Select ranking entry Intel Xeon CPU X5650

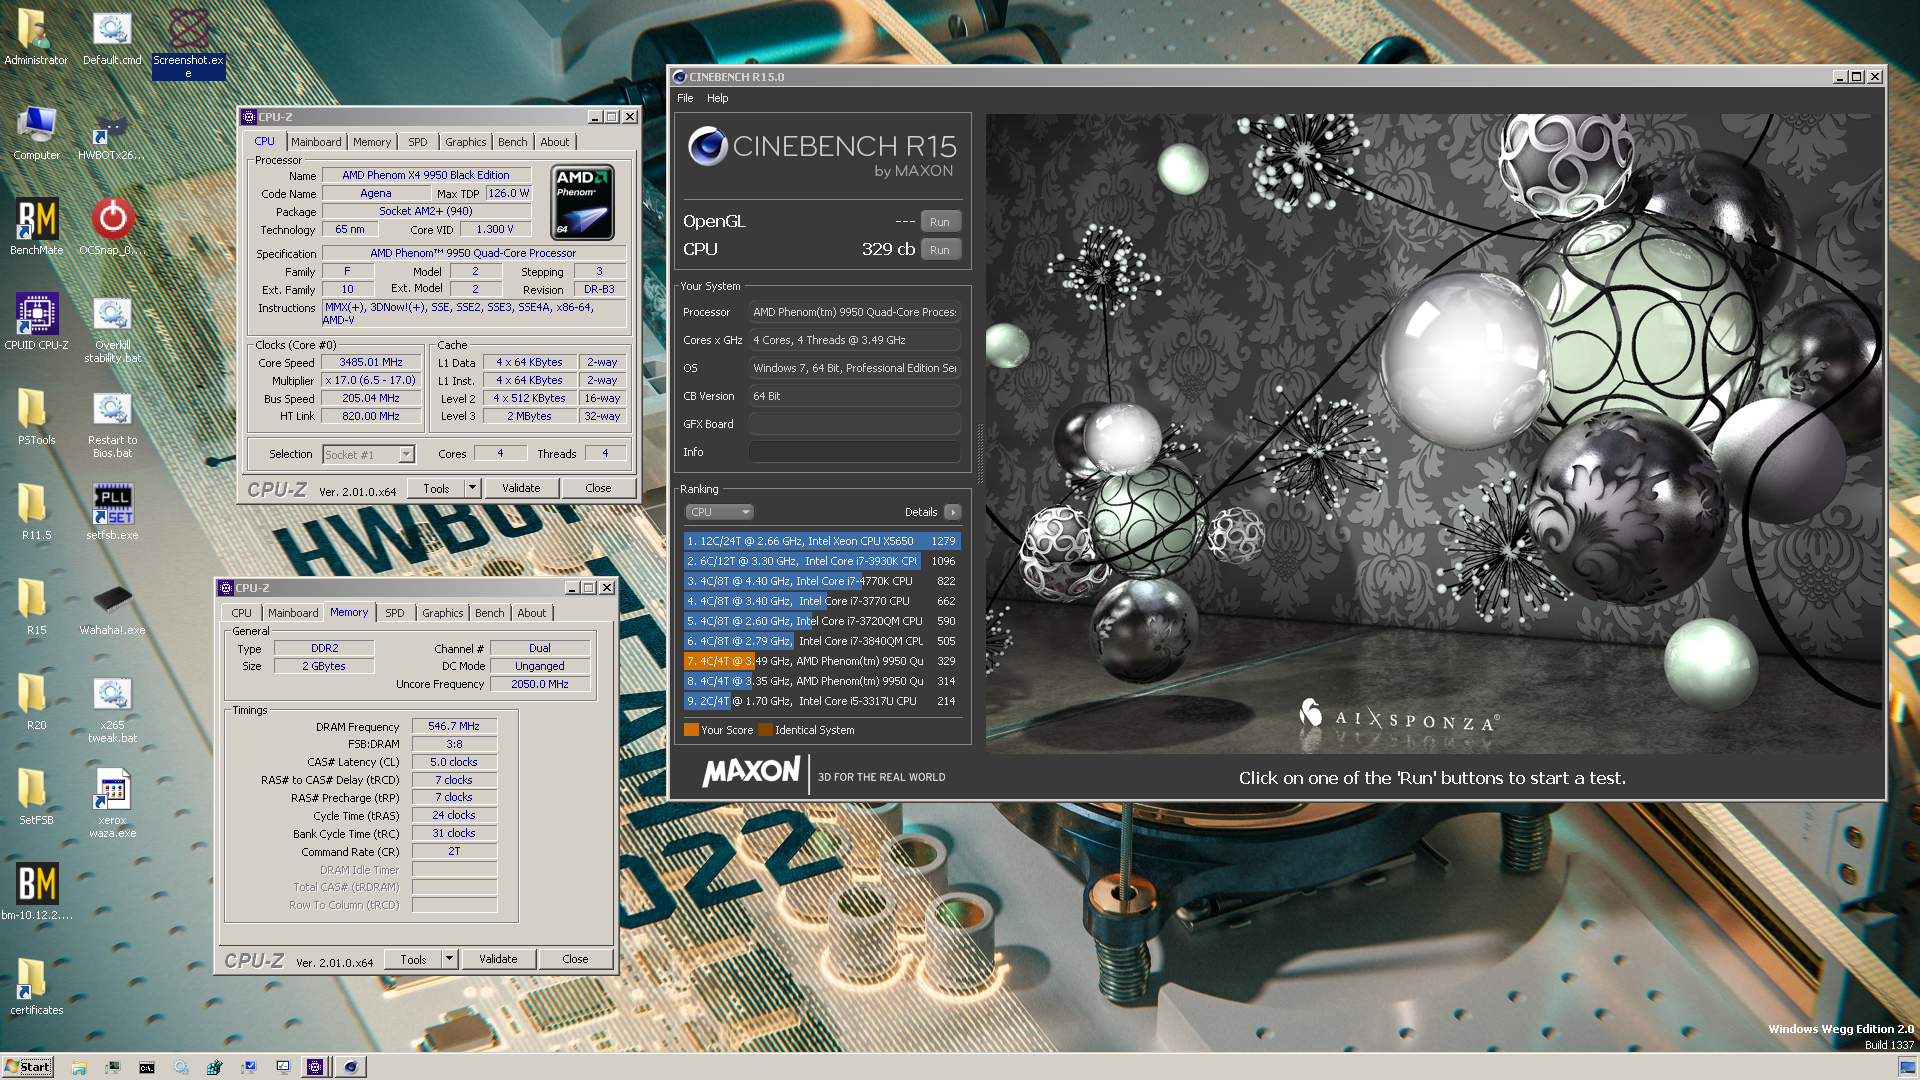pyautogui.click(x=821, y=541)
